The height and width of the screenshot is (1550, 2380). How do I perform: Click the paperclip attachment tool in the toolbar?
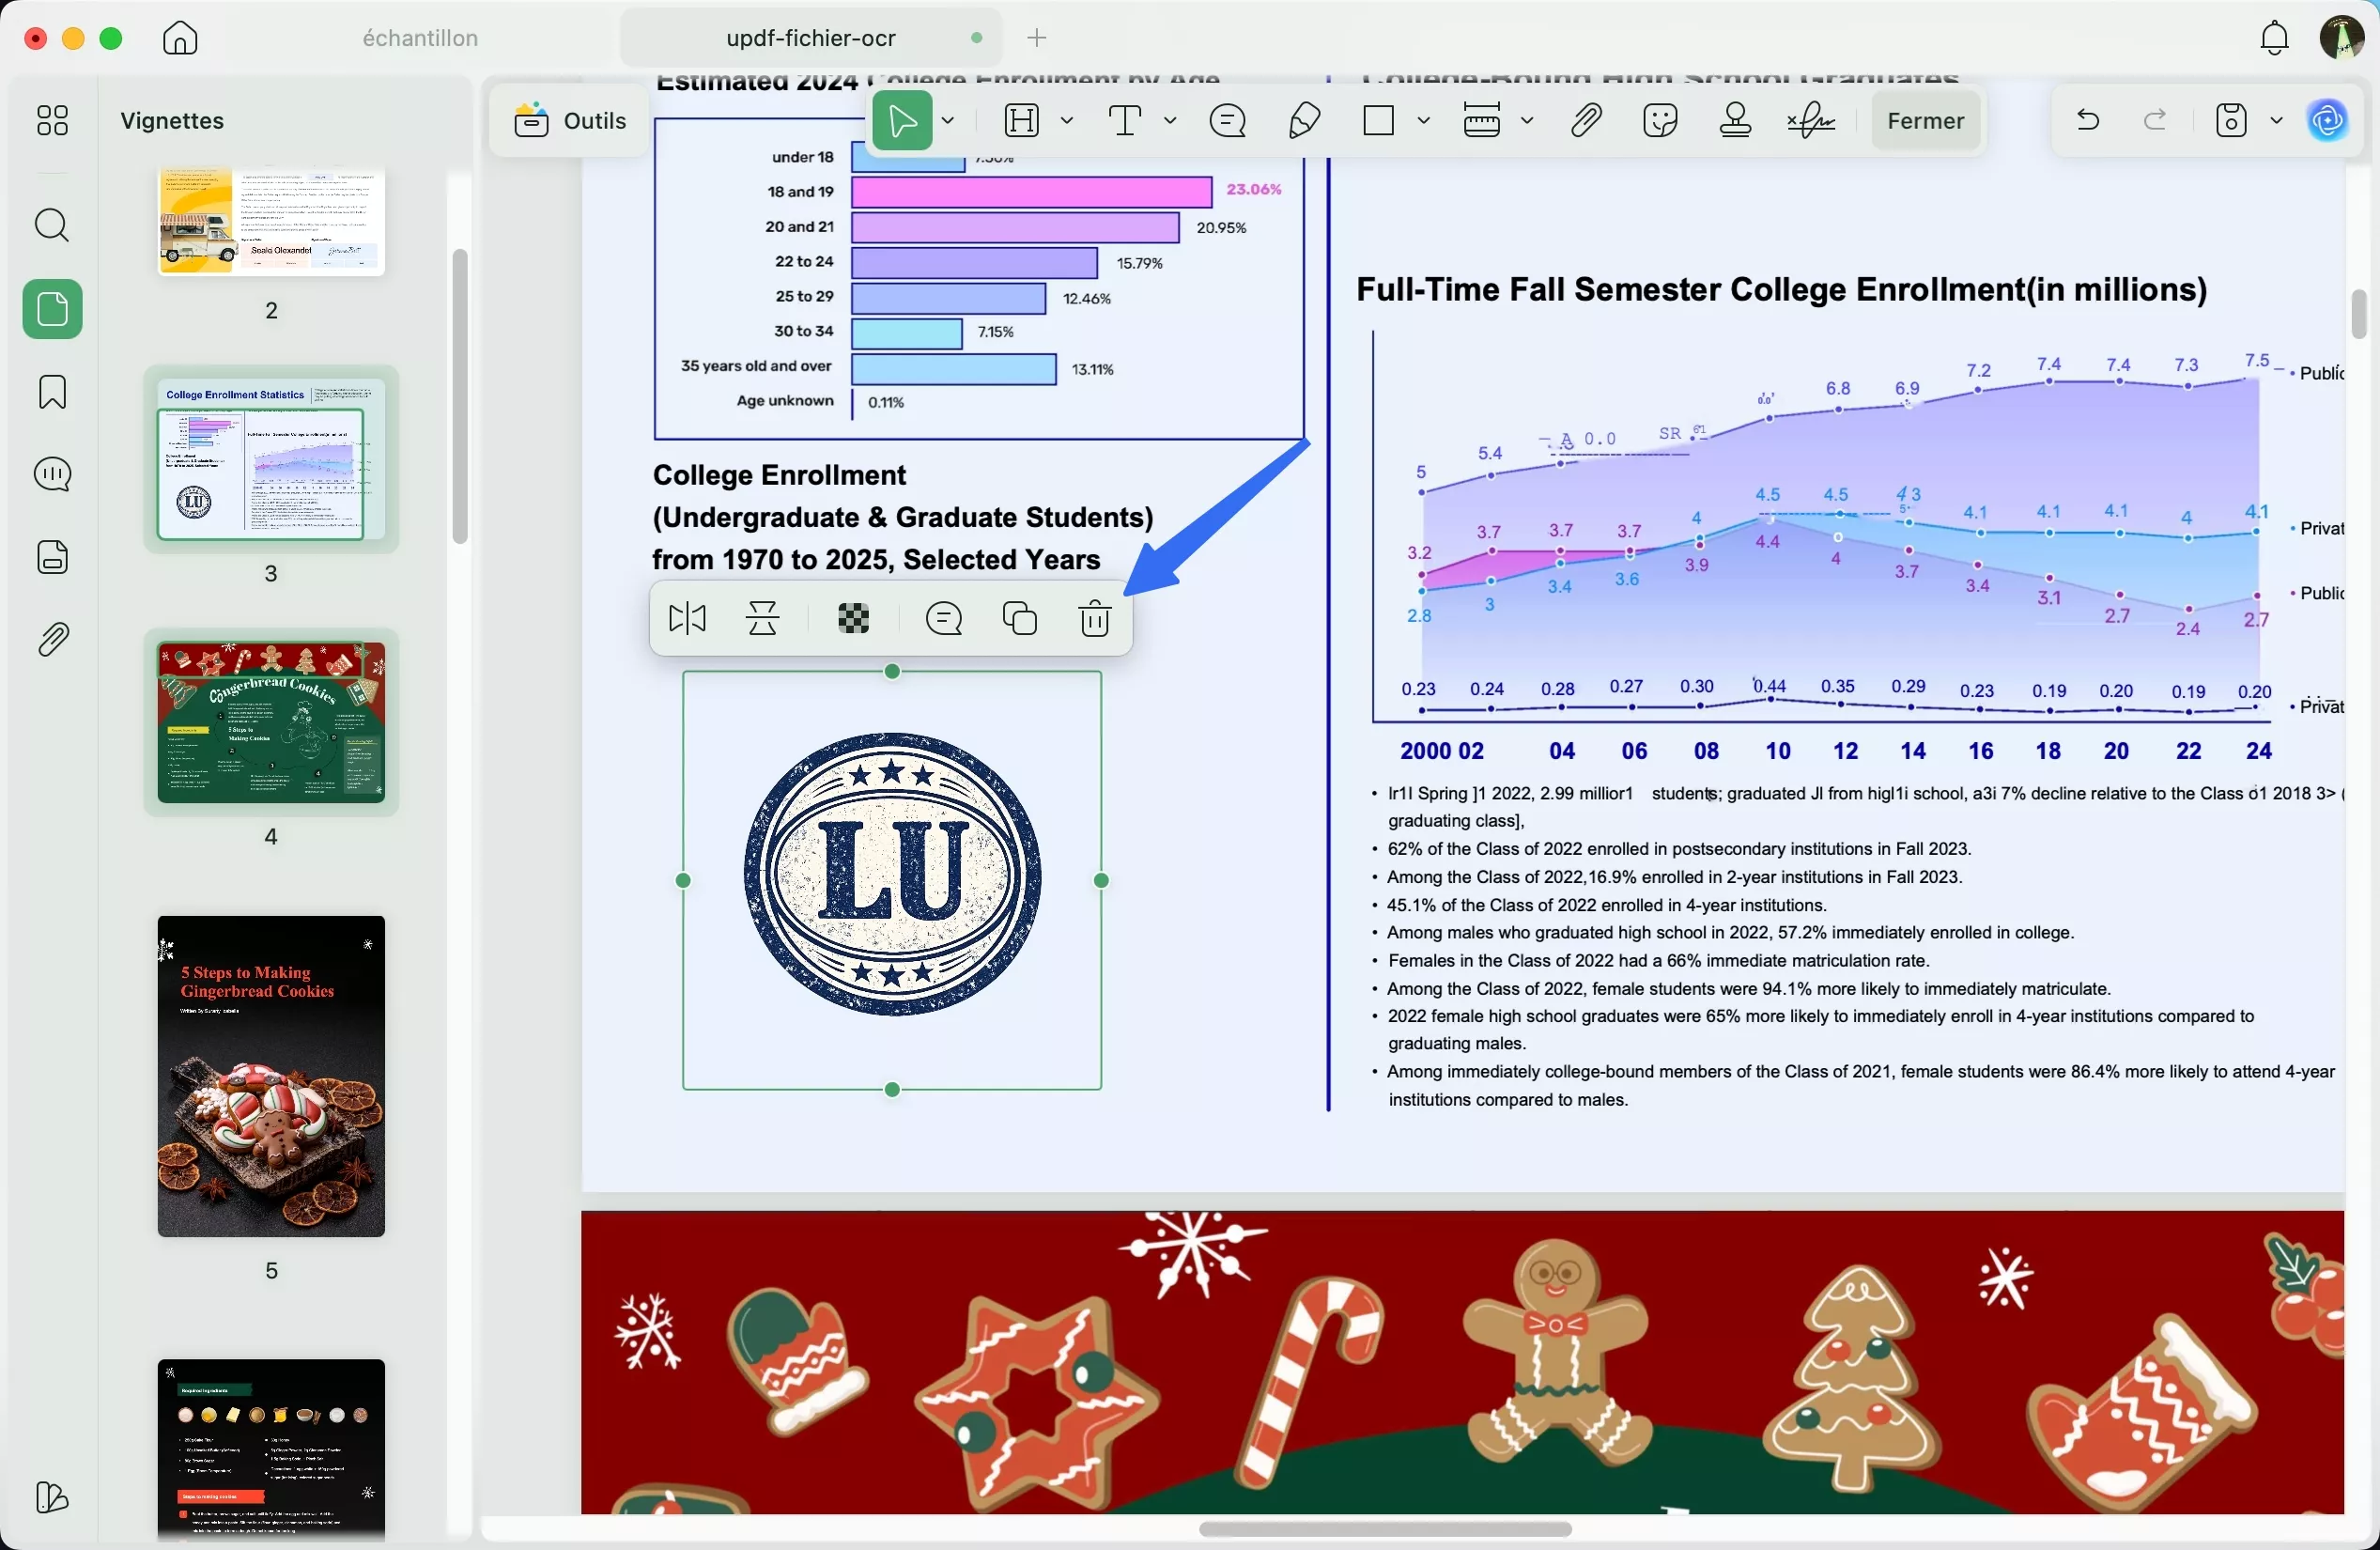pos(1585,121)
